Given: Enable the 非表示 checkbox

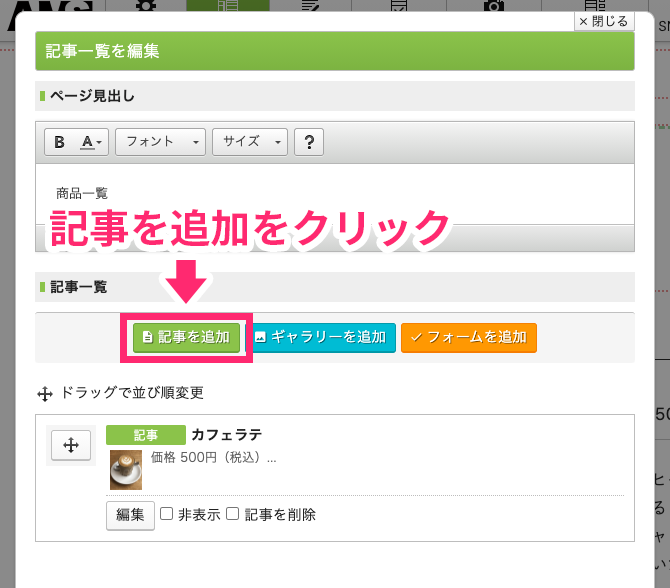Looking at the screenshot, I should (167, 514).
